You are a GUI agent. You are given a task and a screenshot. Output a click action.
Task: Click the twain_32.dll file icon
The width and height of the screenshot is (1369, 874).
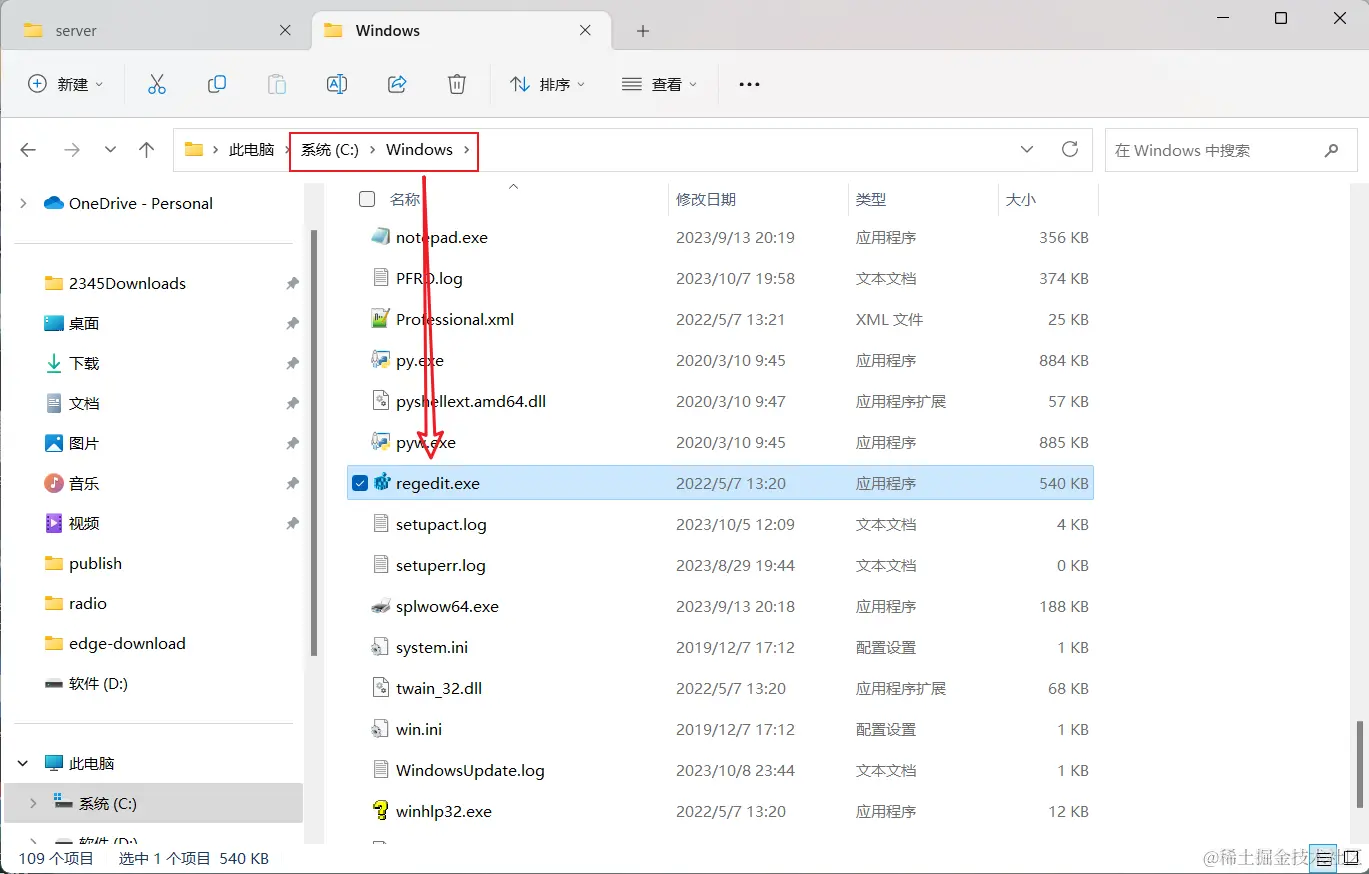[x=380, y=688]
